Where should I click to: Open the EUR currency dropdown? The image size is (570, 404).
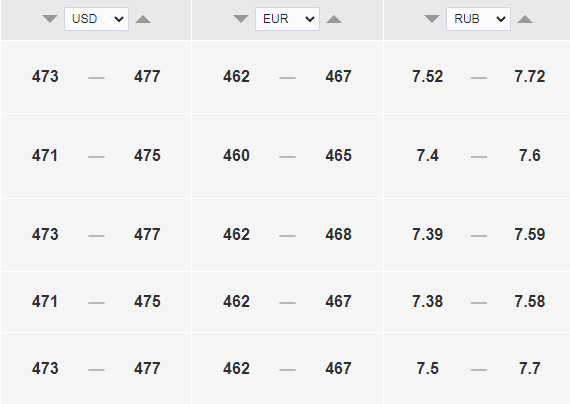coord(288,19)
